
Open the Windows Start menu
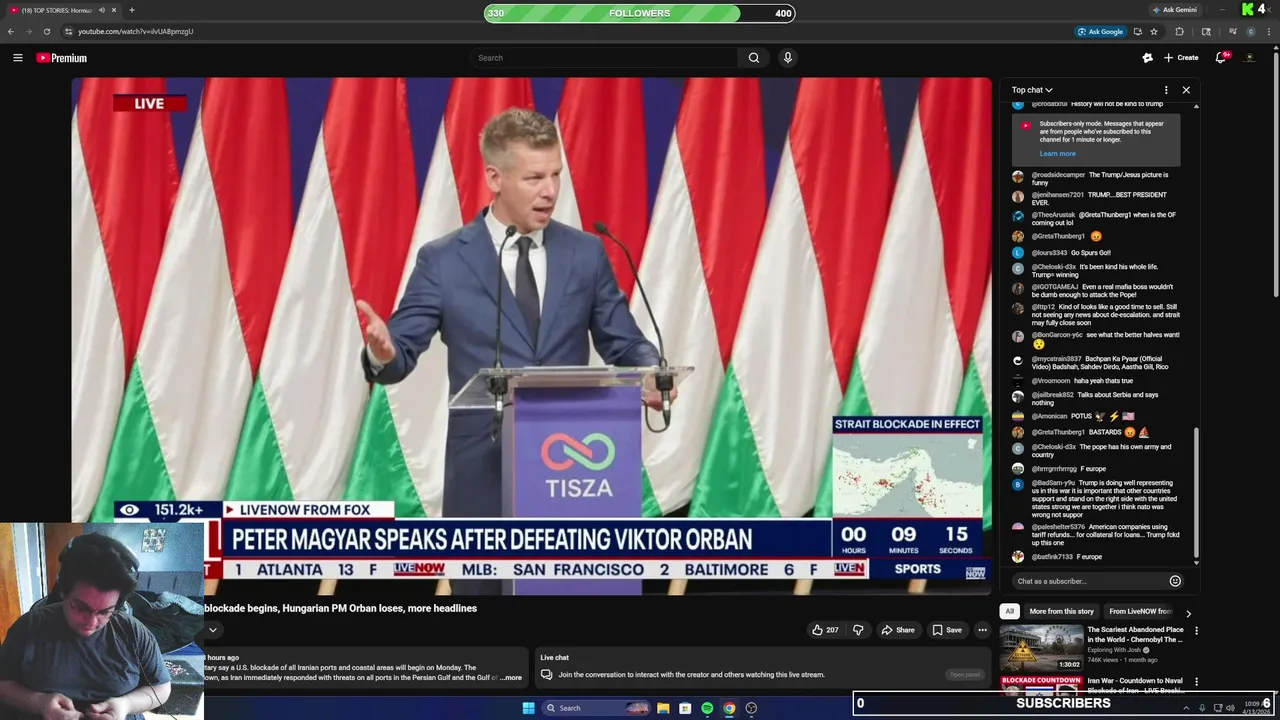(x=528, y=708)
